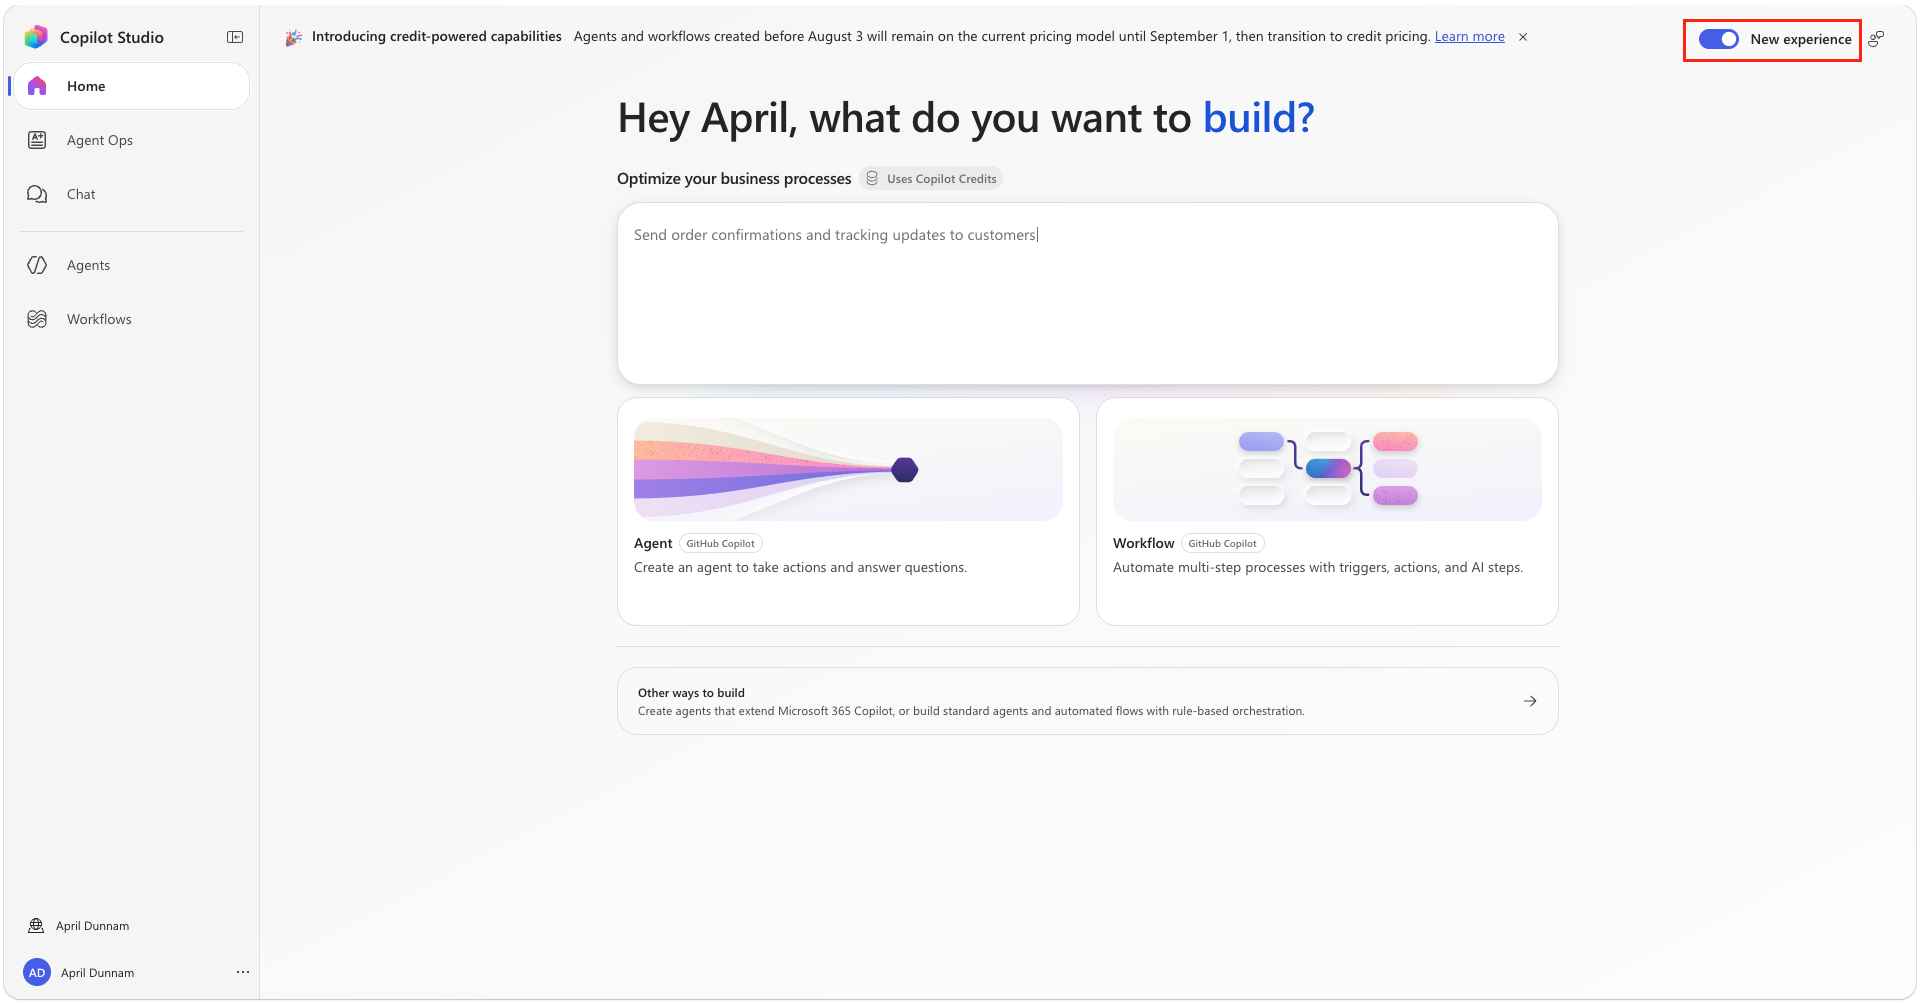The width and height of the screenshot is (1920, 1003).
Task: Click into the prompt text box
Action: [1087, 294]
